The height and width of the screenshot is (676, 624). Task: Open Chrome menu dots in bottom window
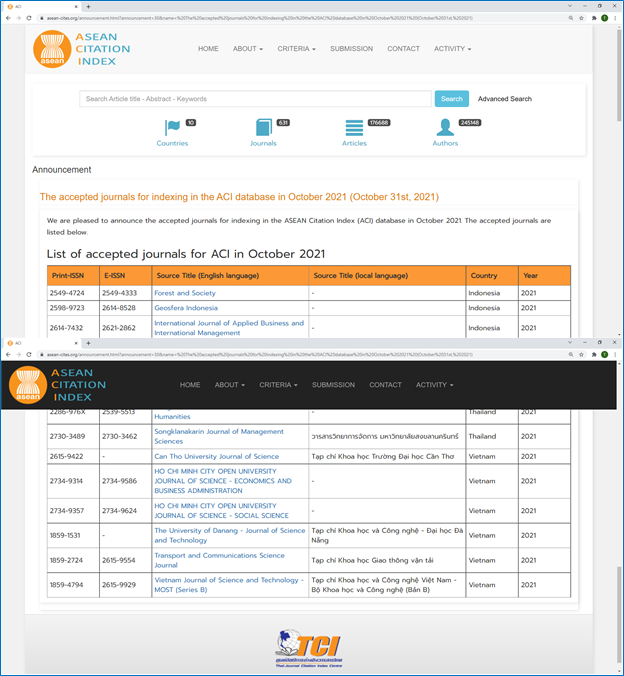tap(615, 354)
